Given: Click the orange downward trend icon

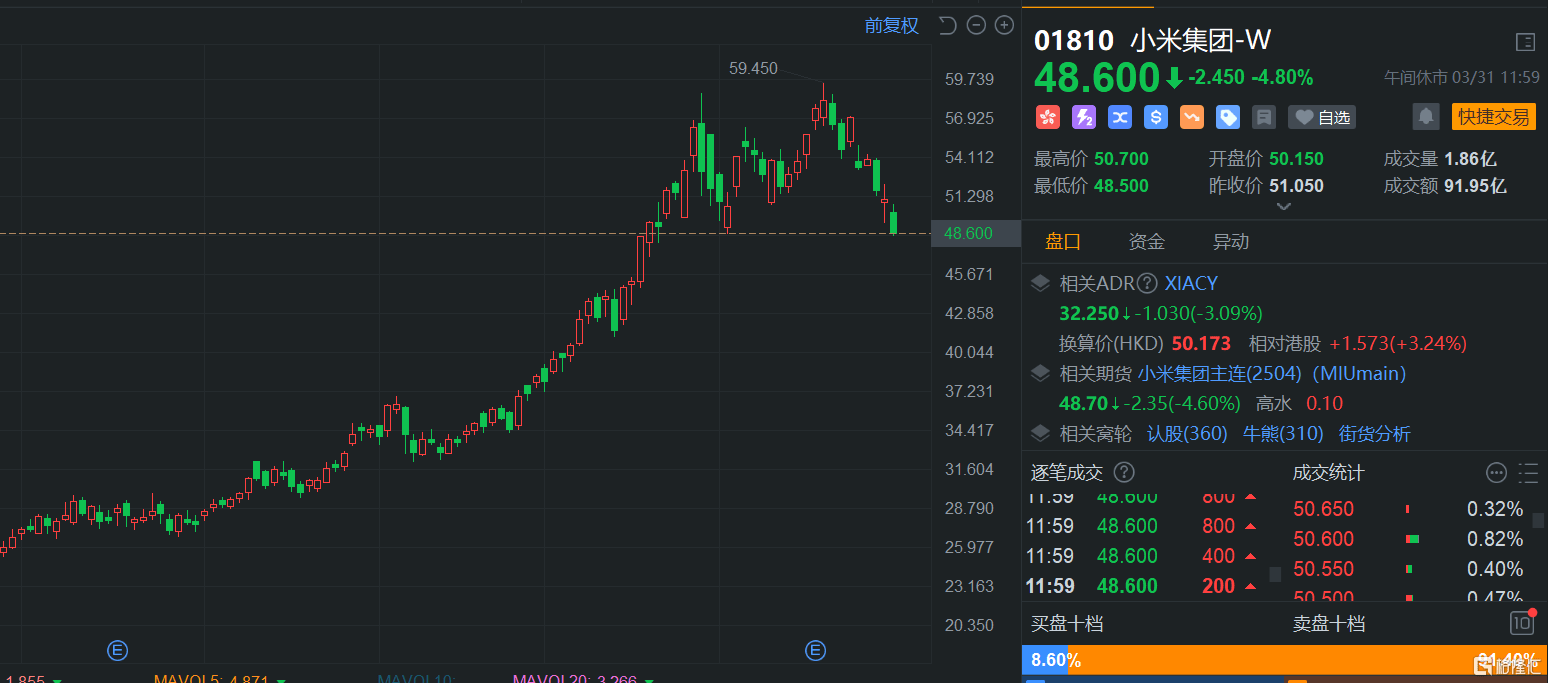Looking at the screenshot, I should 1191,118.
